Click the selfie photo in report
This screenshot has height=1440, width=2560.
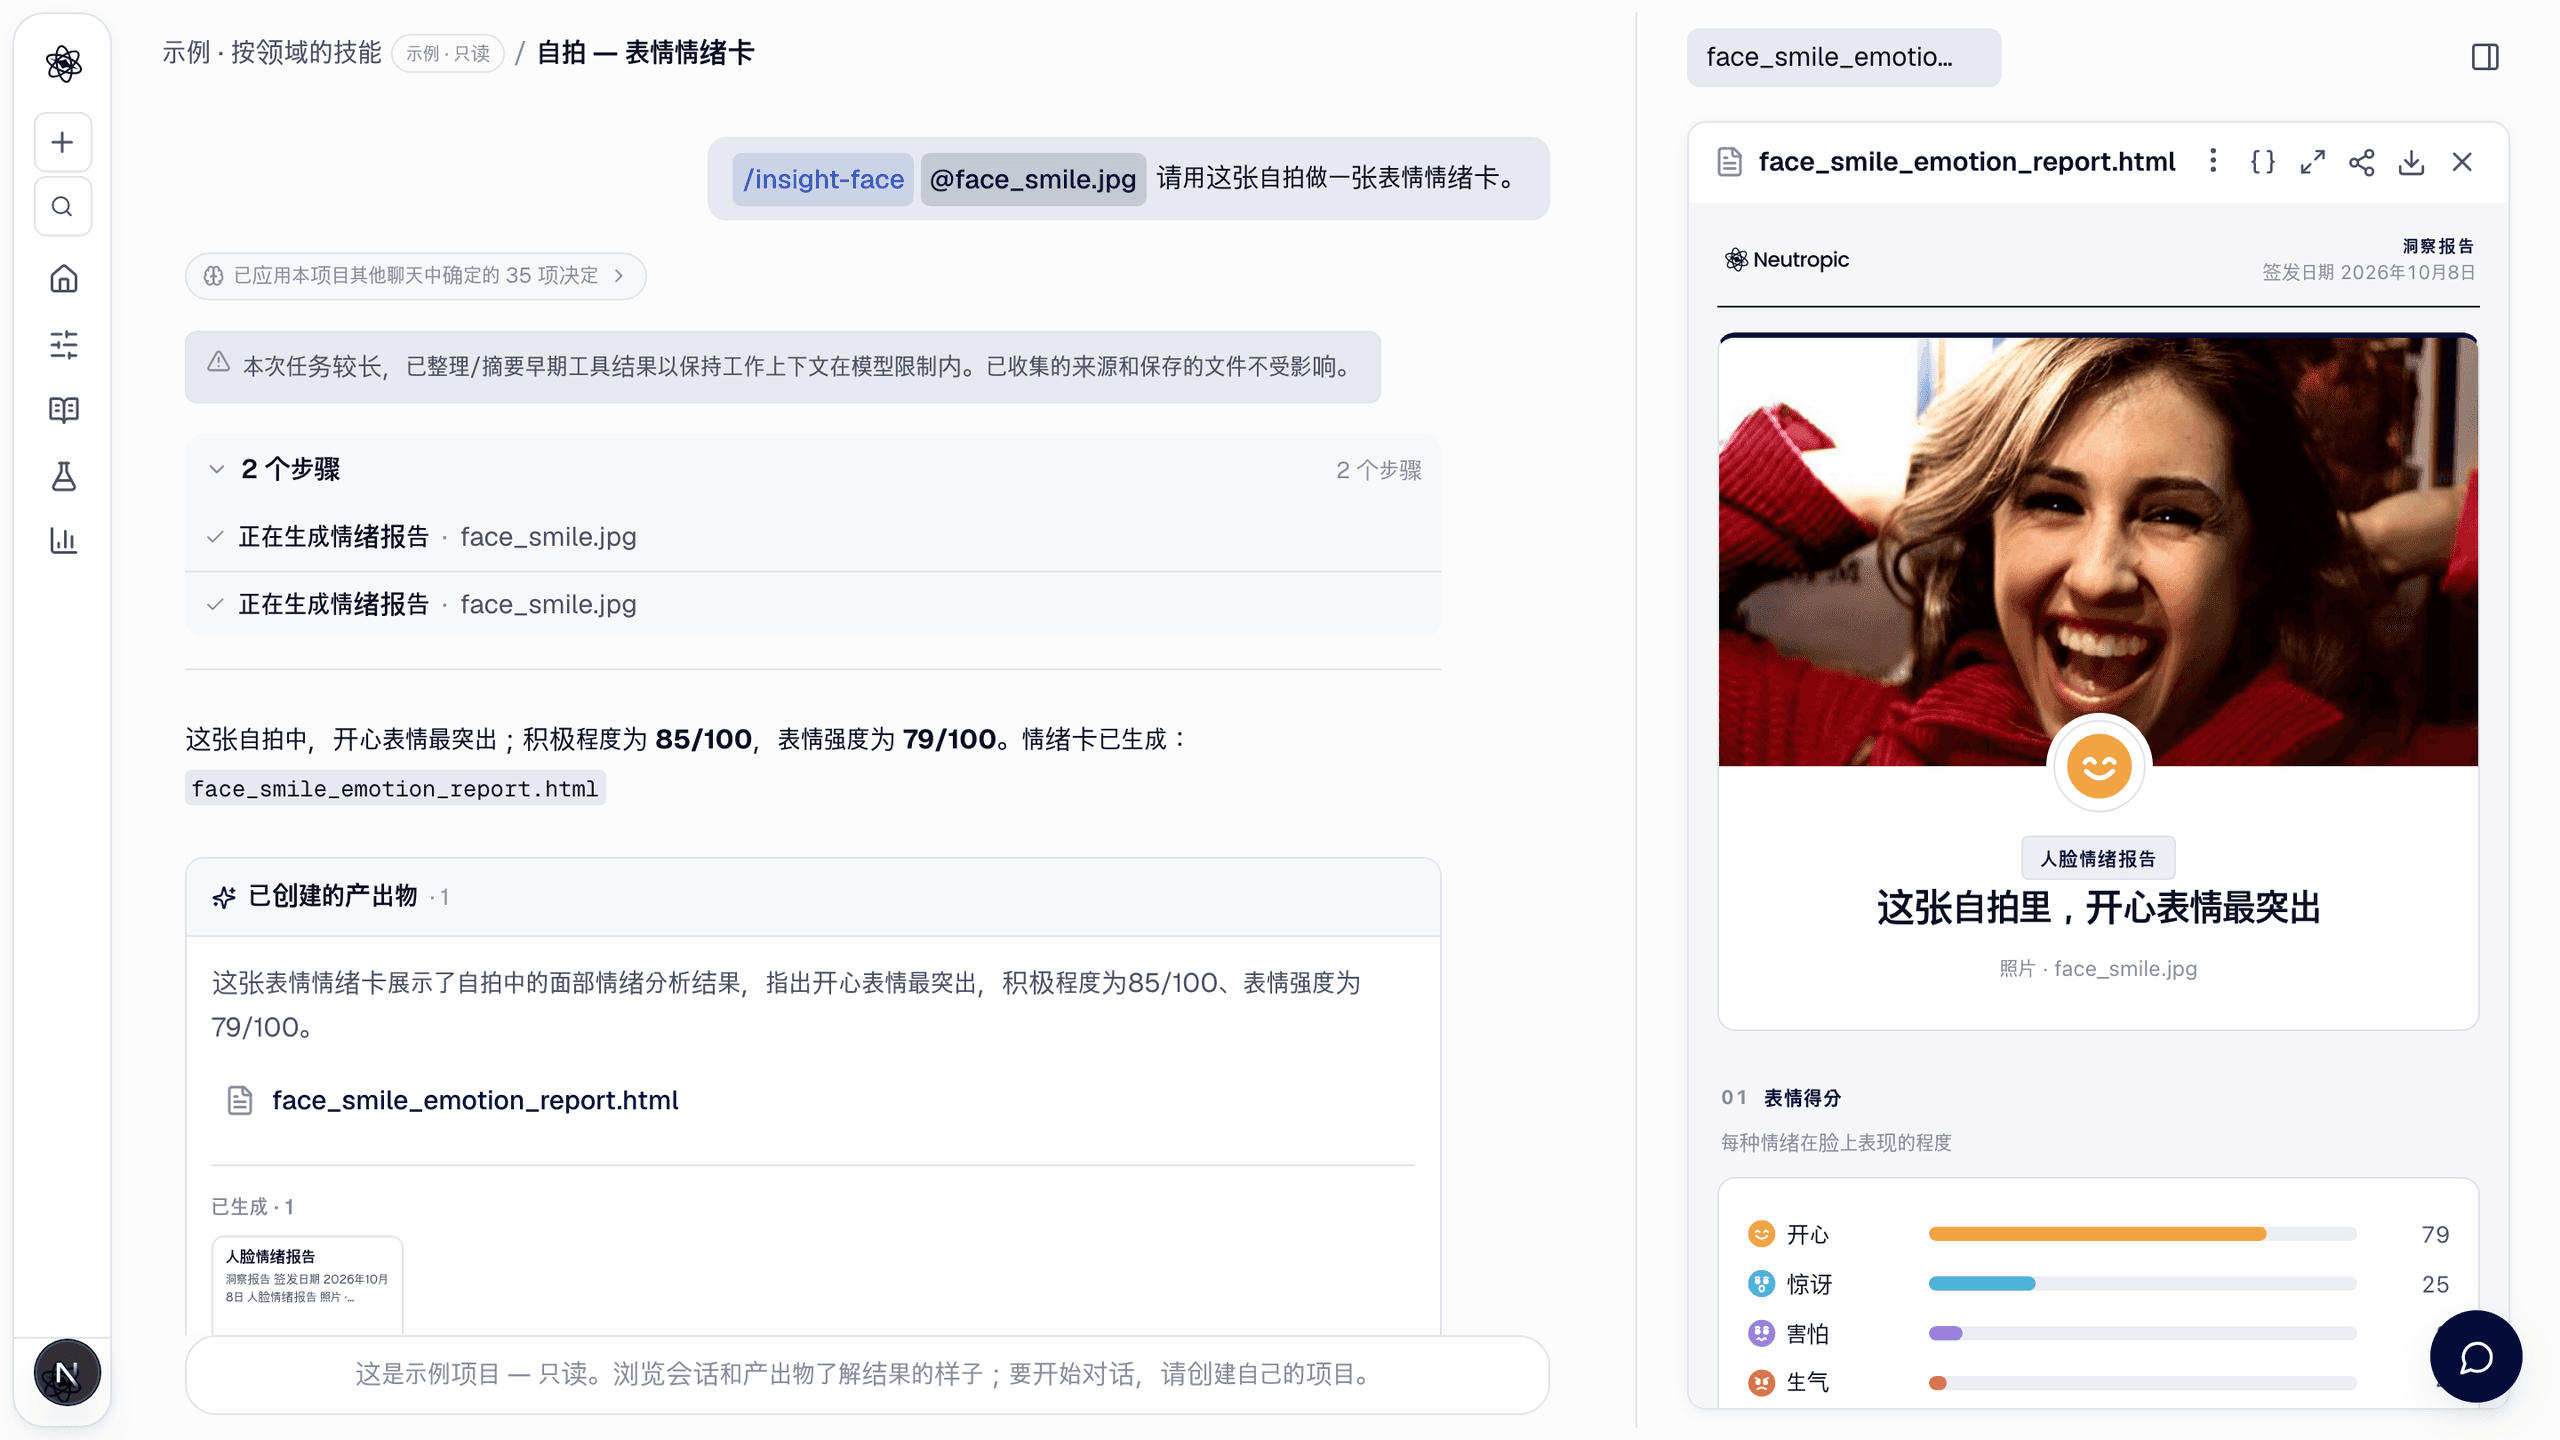[2098, 550]
